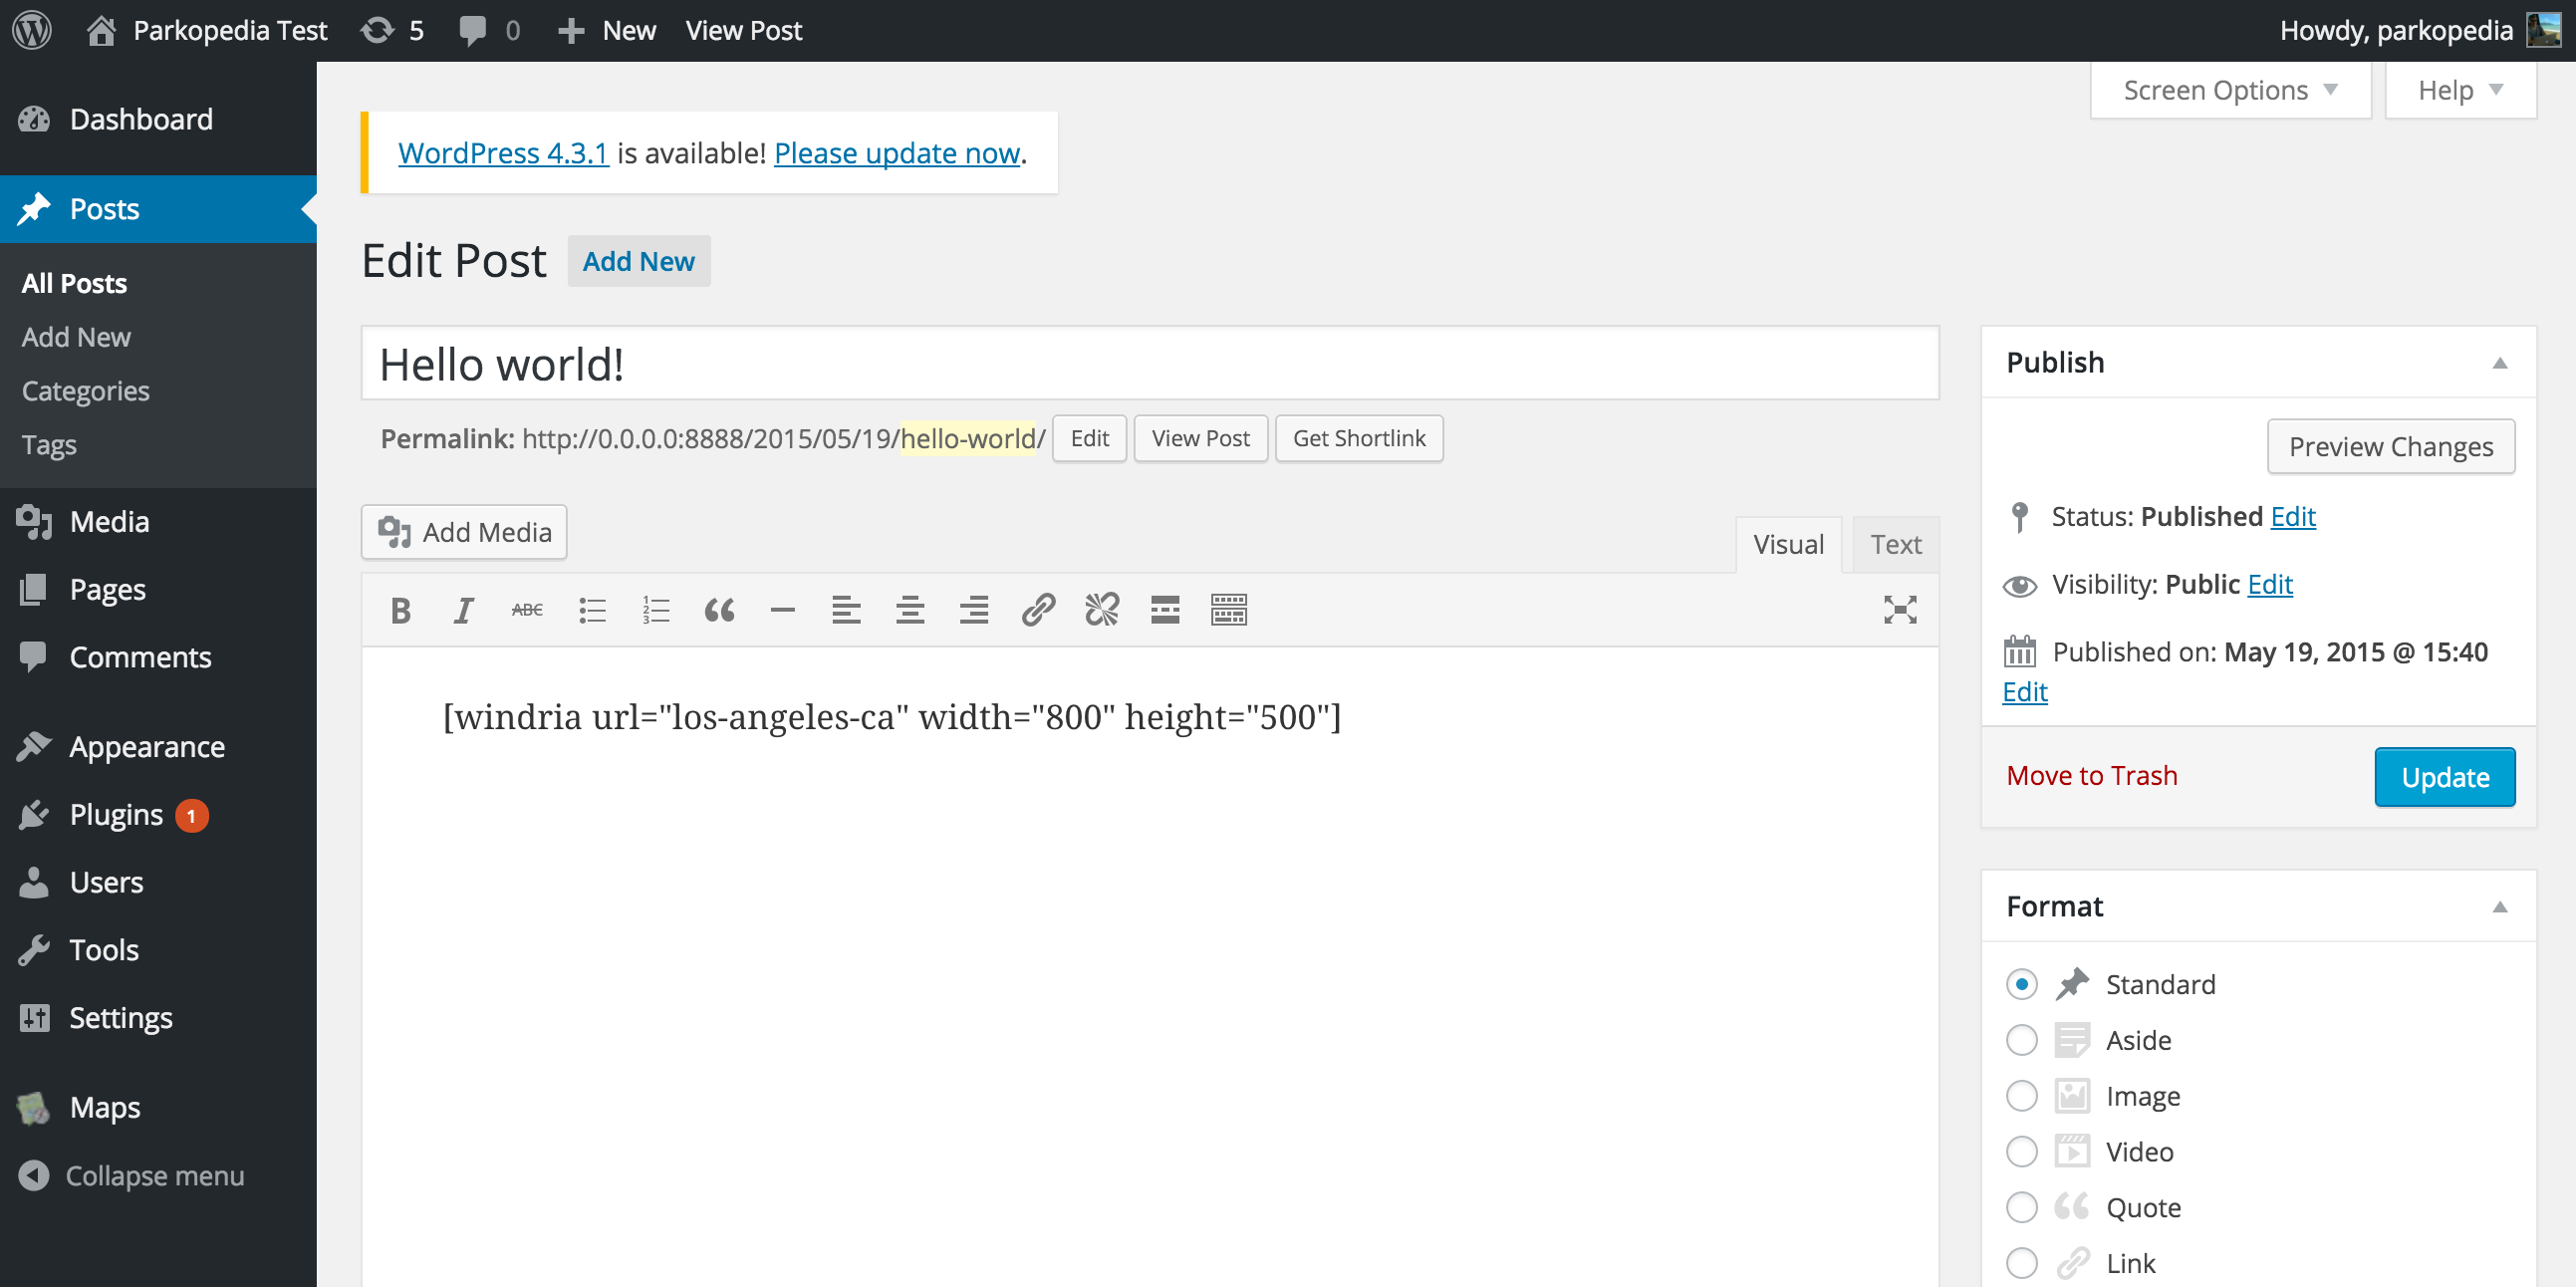Click Please update now link
Screen dimensions: 2576x1287
point(897,153)
